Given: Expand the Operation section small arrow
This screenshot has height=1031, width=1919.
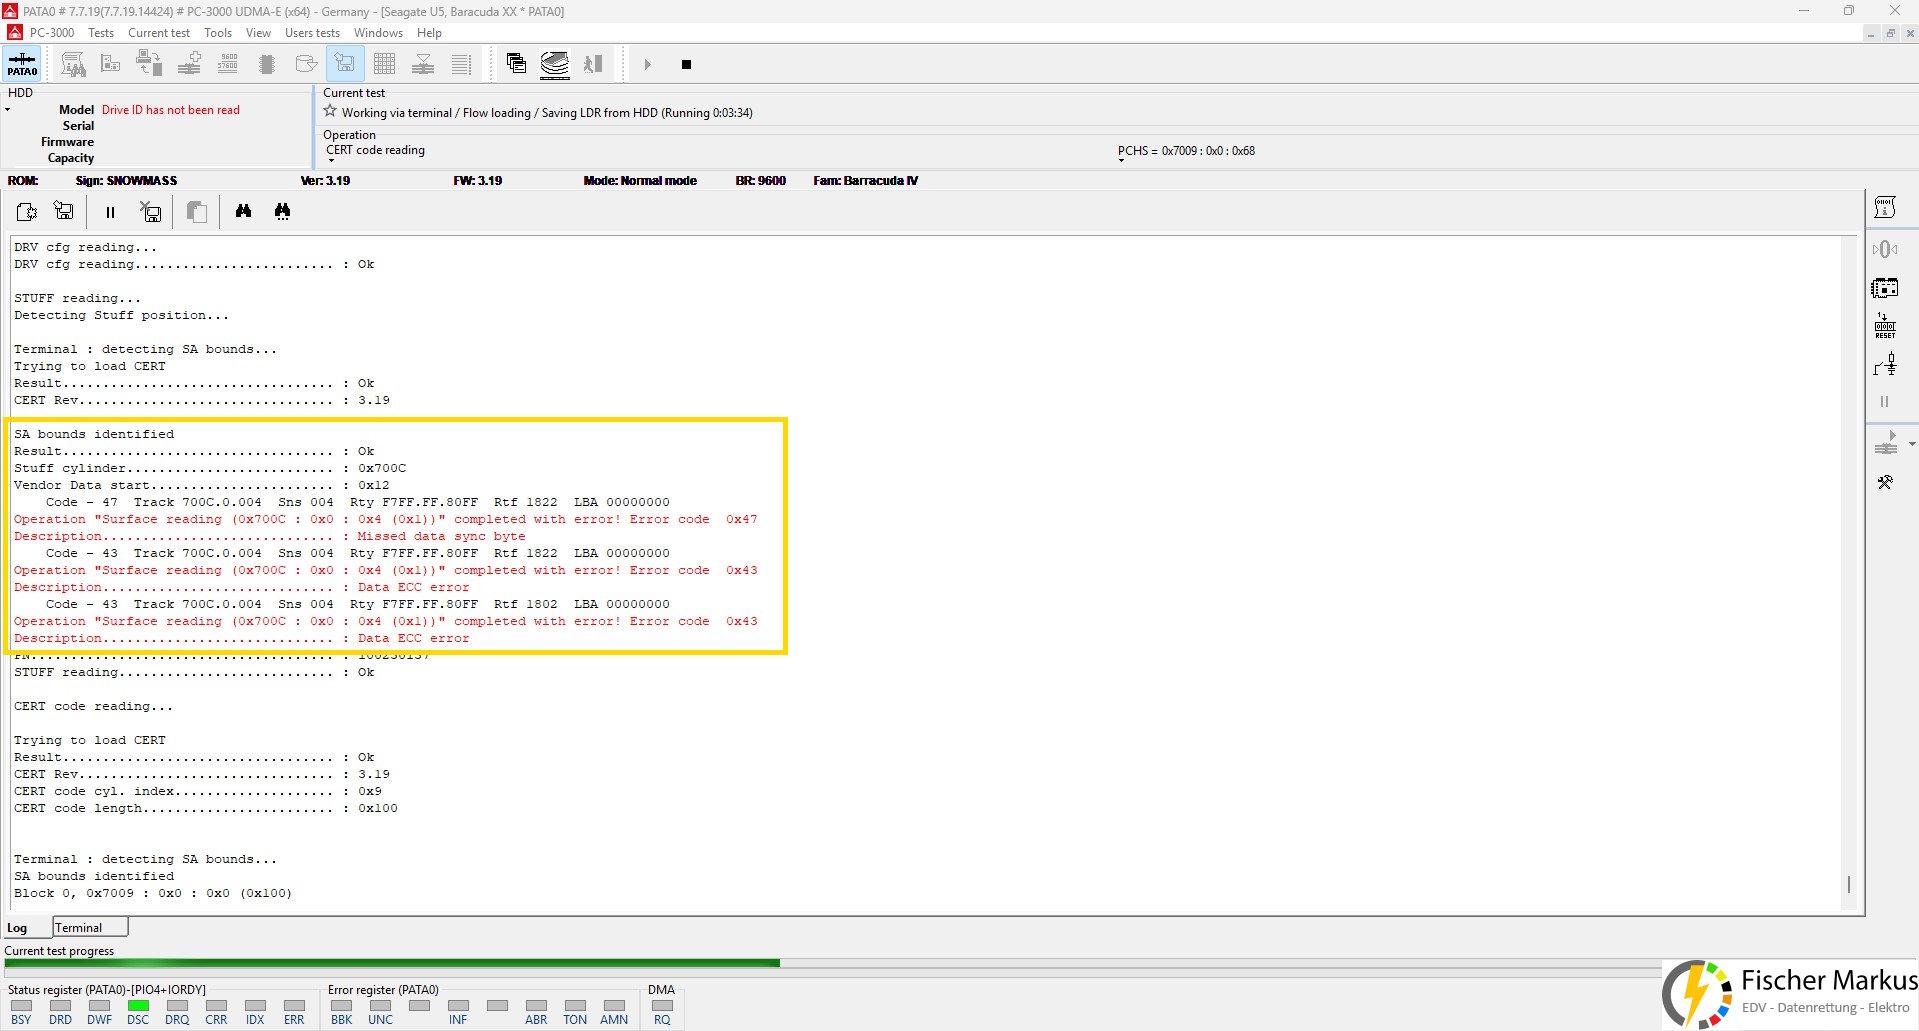Looking at the screenshot, I should pyautogui.click(x=331, y=161).
